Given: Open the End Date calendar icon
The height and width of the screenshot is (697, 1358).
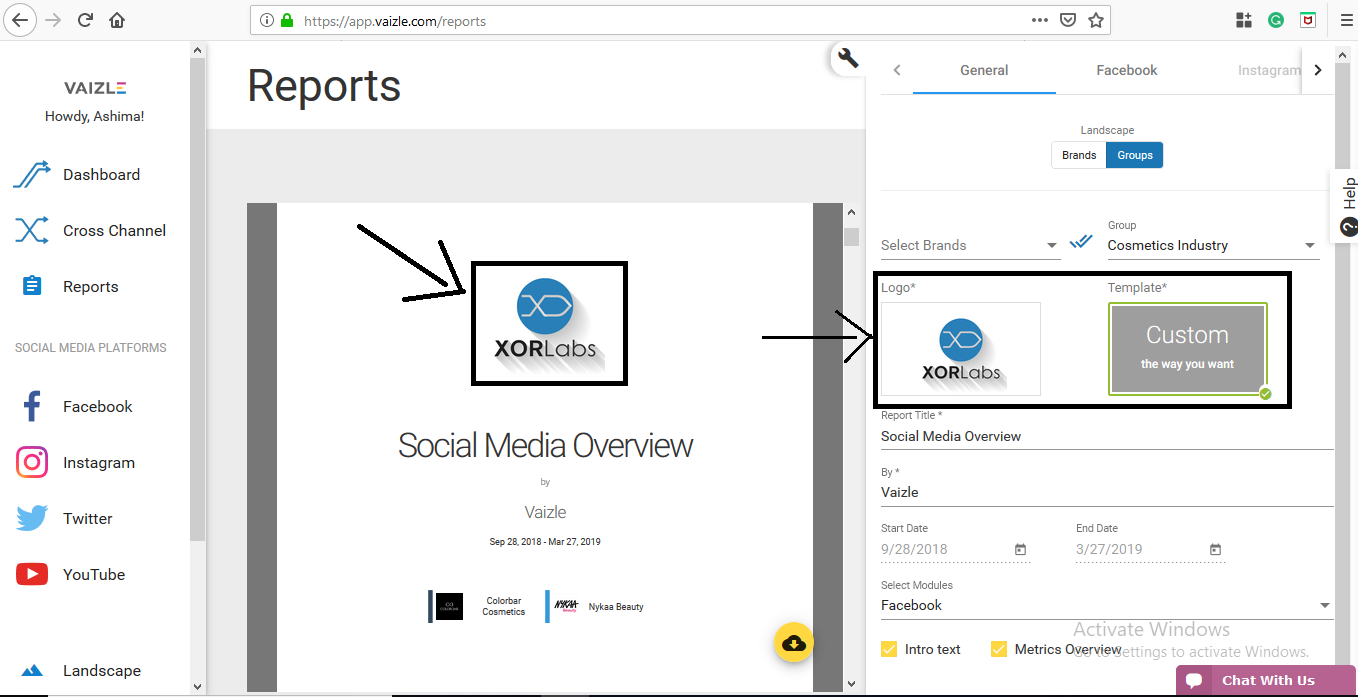Looking at the screenshot, I should 1215,549.
